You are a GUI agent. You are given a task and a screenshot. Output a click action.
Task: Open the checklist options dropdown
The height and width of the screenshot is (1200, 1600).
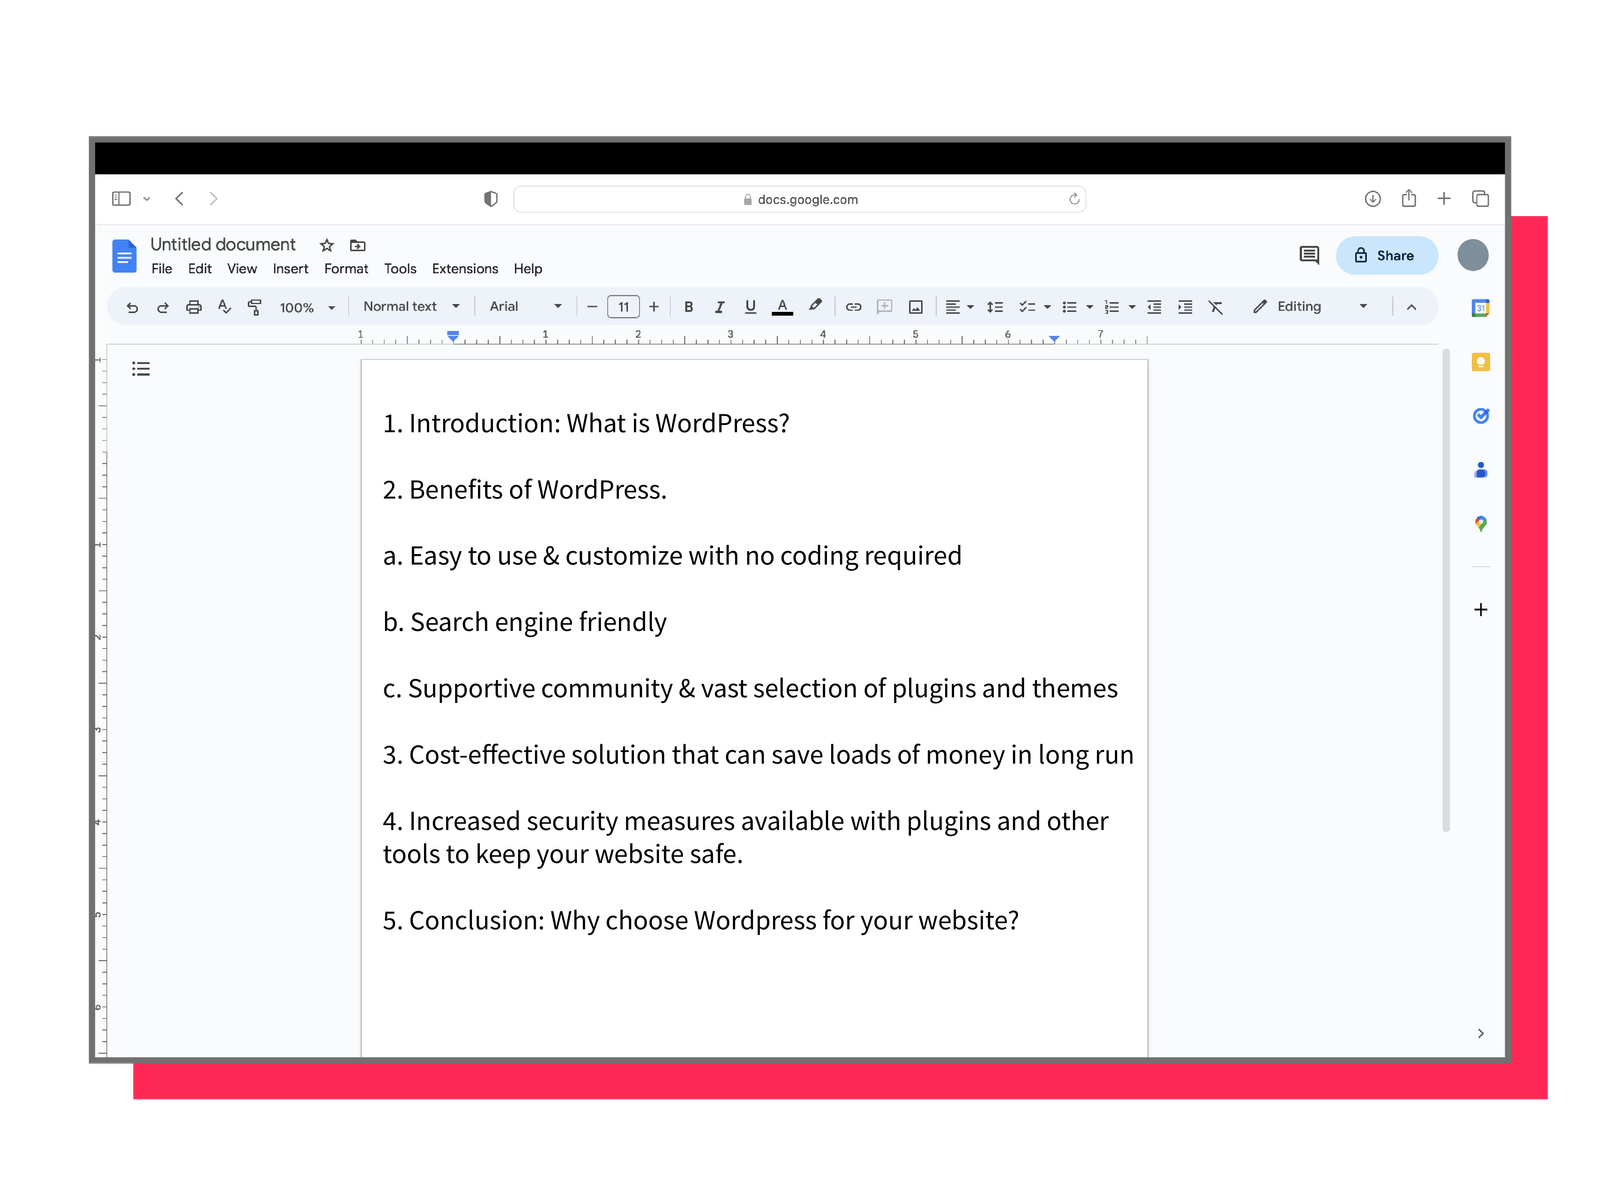[1047, 307]
